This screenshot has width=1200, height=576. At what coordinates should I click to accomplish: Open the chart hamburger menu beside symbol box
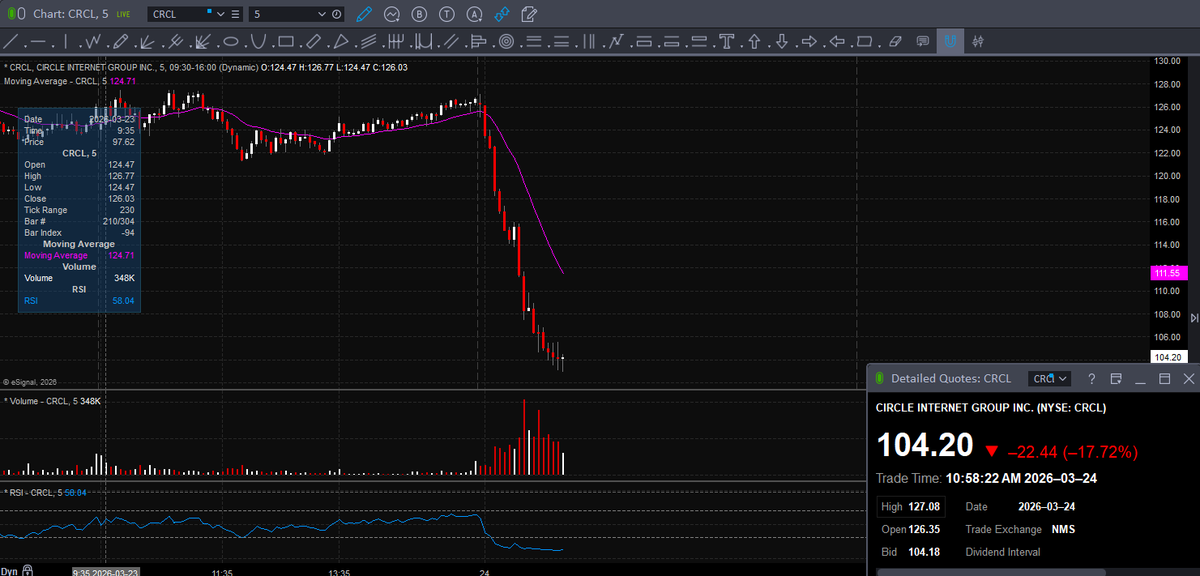tap(235, 14)
